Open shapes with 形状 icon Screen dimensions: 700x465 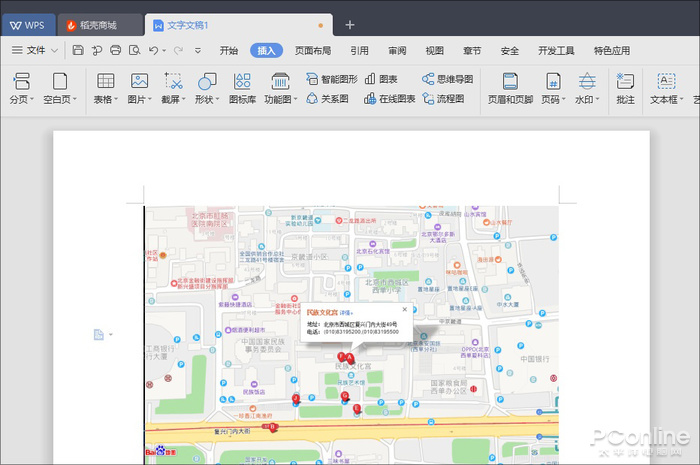(207, 88)
